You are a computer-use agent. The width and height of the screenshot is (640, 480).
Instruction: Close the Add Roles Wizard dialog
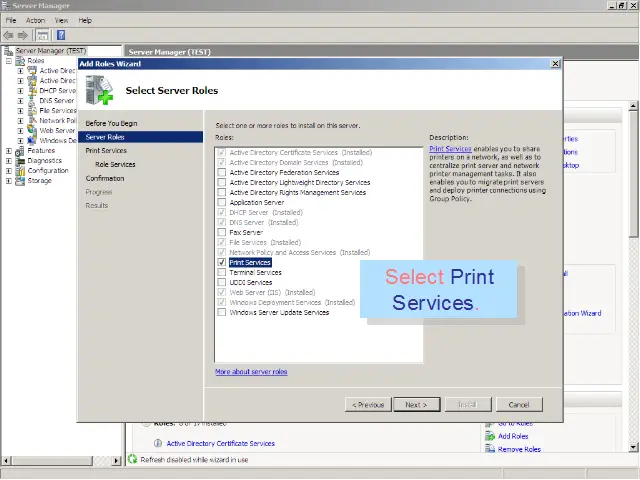(555, 64)
